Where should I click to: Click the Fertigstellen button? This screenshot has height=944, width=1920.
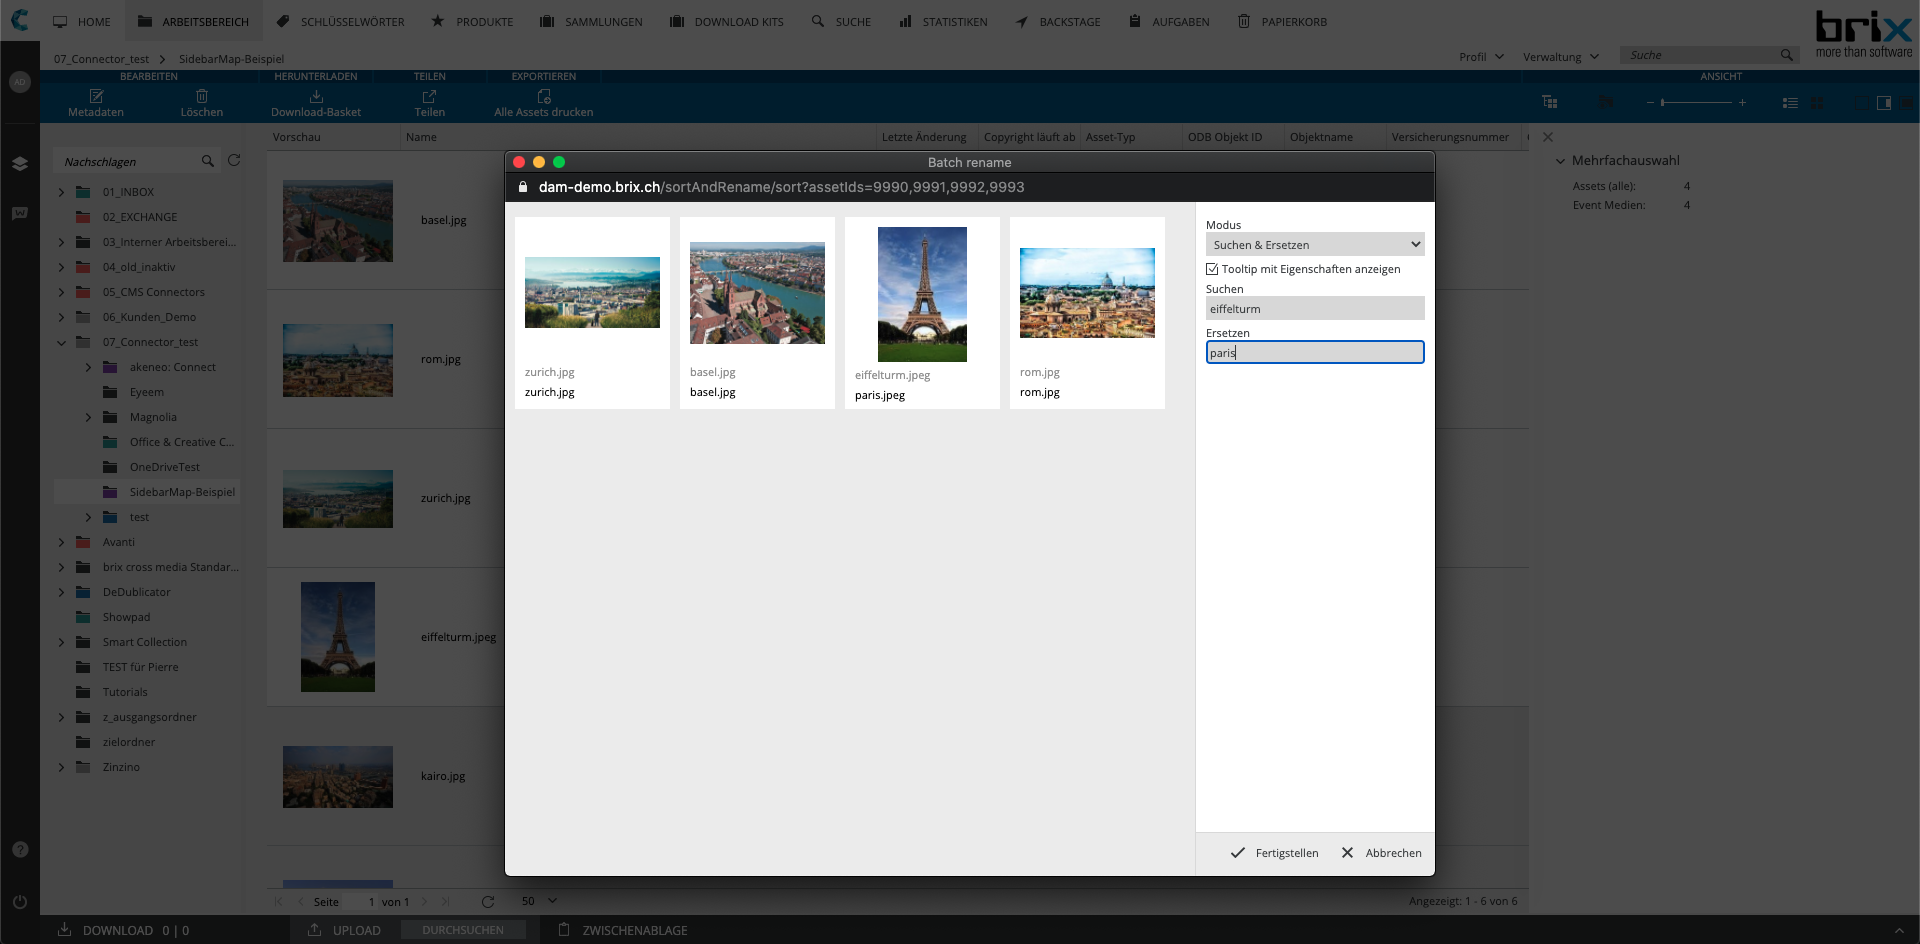pyautogui.click(x=1274, y=853)
